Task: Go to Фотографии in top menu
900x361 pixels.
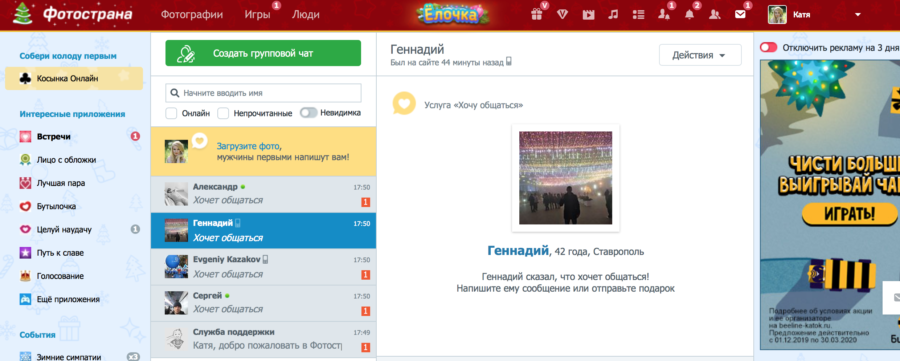Action: (x=192, y=15)
